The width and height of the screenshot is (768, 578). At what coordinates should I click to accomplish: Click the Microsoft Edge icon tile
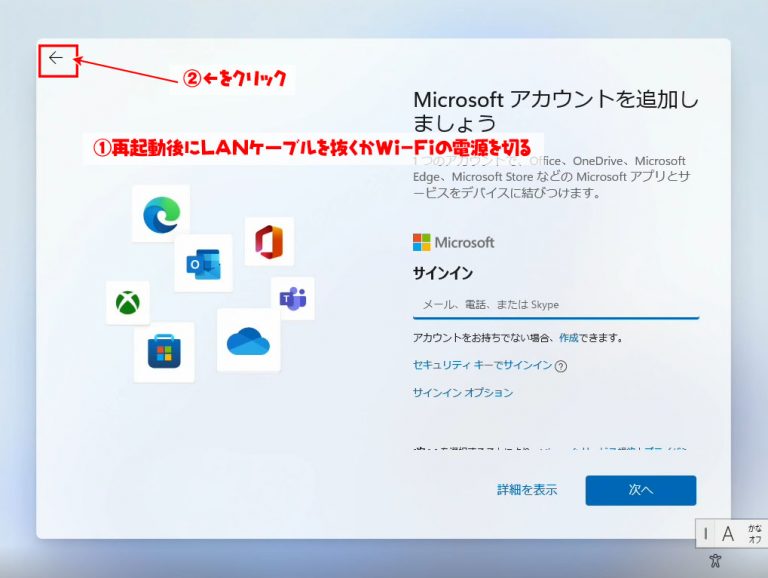coord(161,214)
